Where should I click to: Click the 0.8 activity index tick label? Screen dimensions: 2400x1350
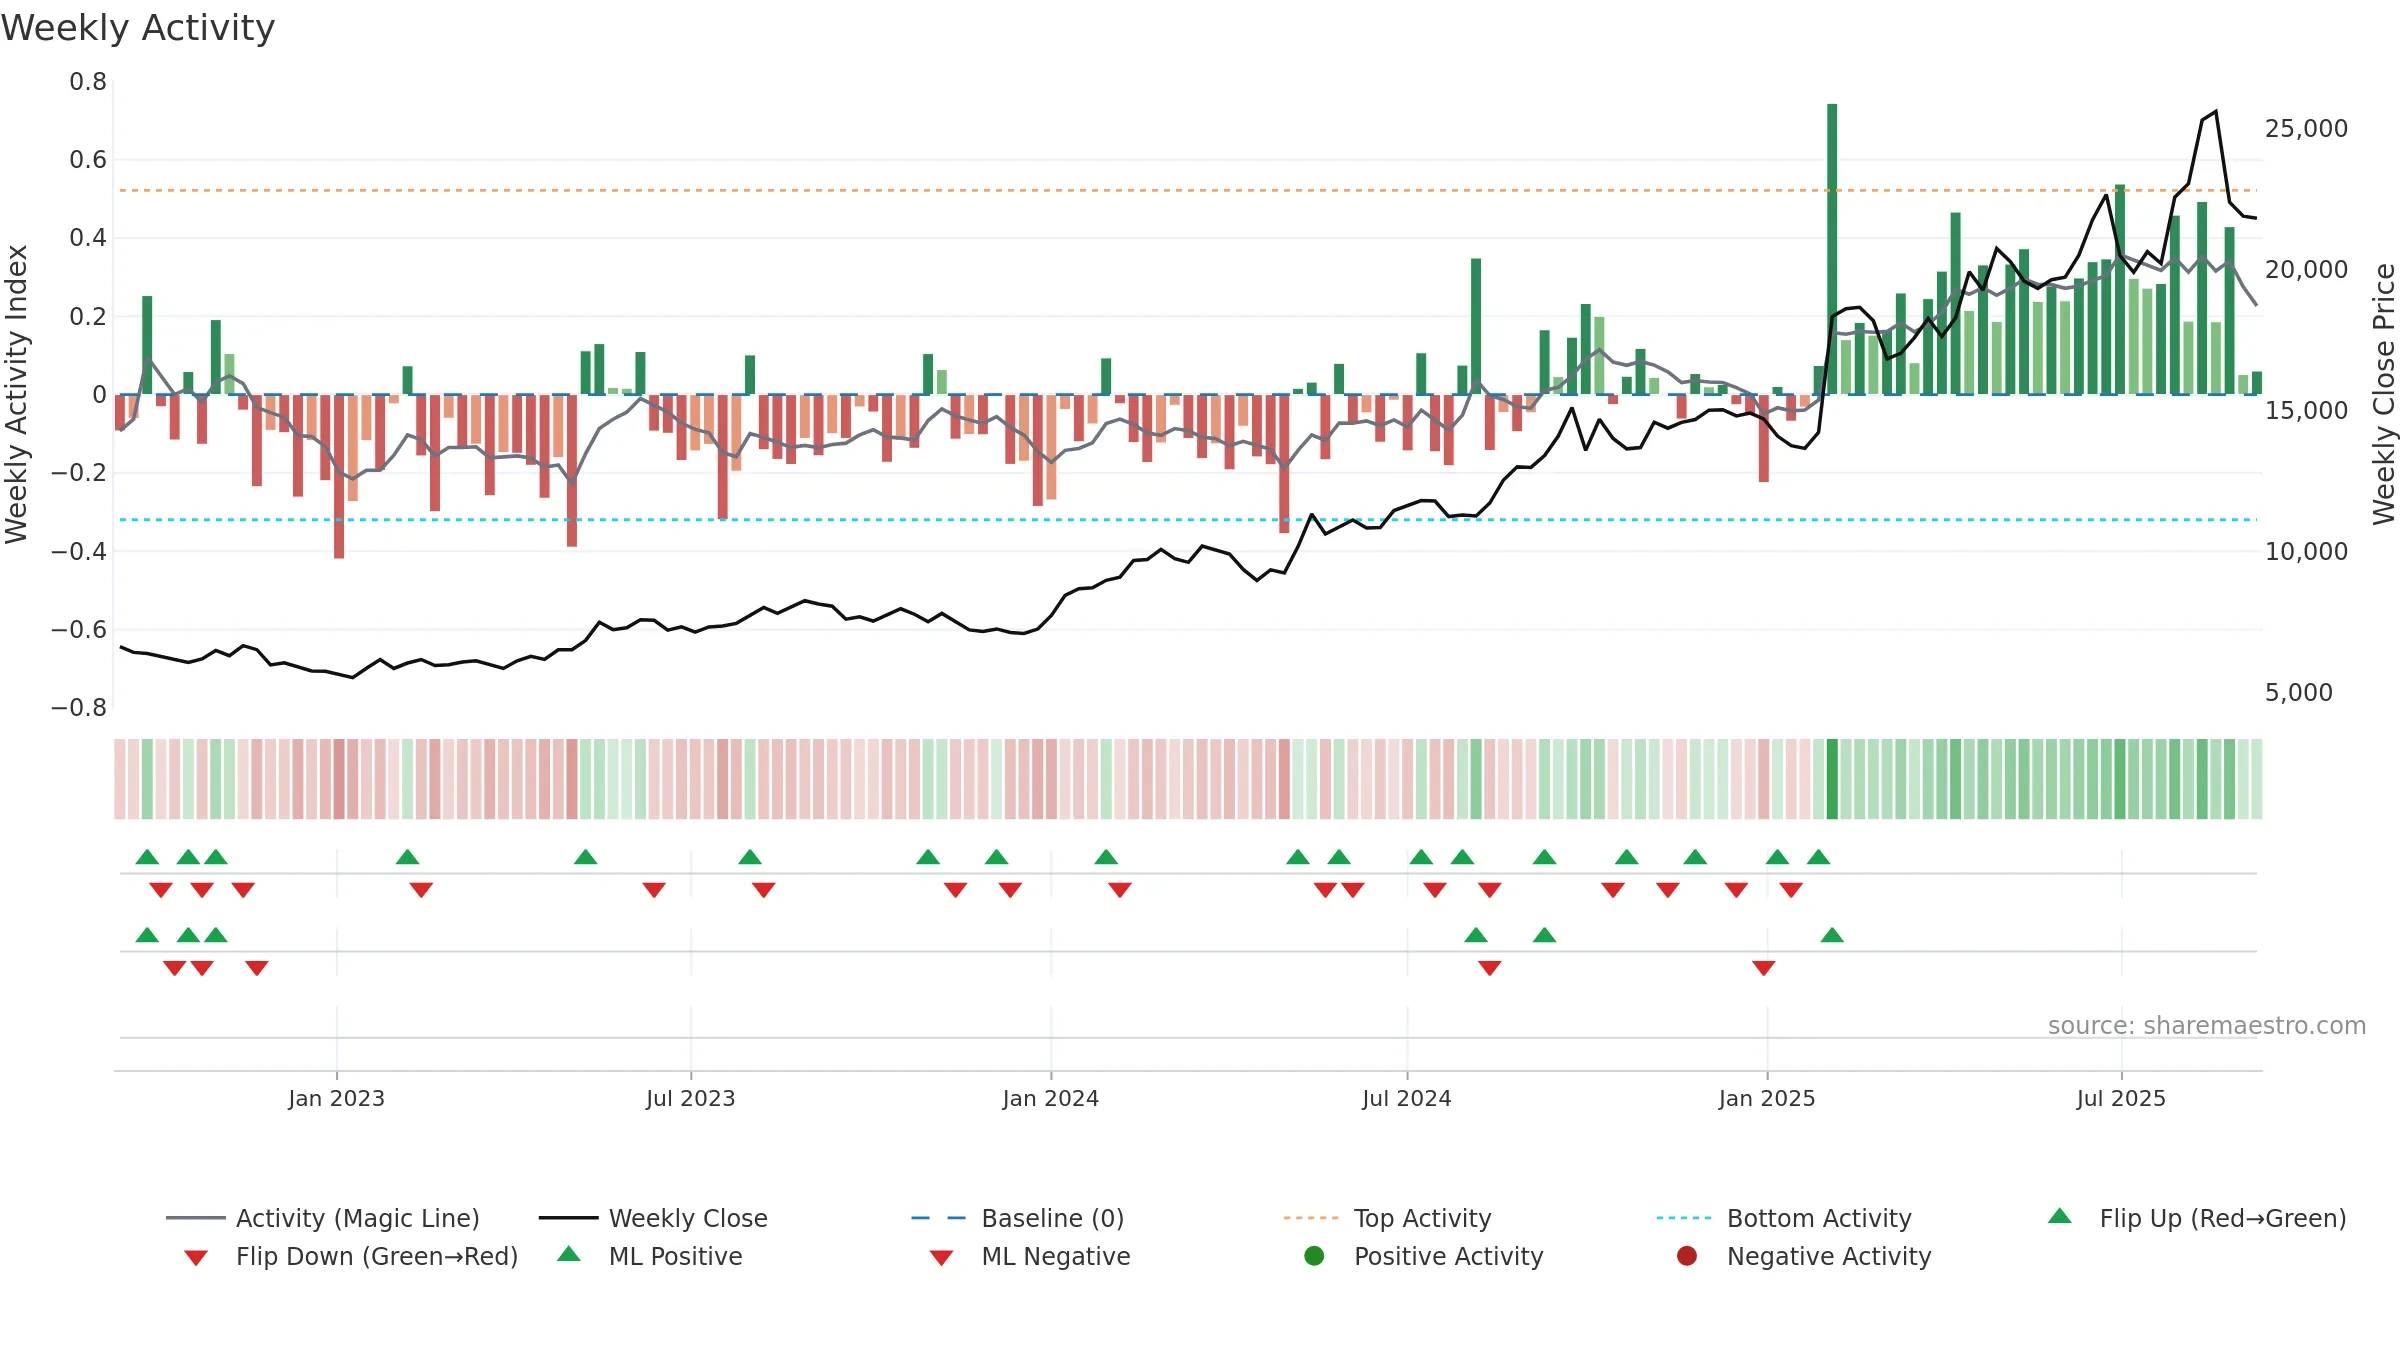click(88, 82)
